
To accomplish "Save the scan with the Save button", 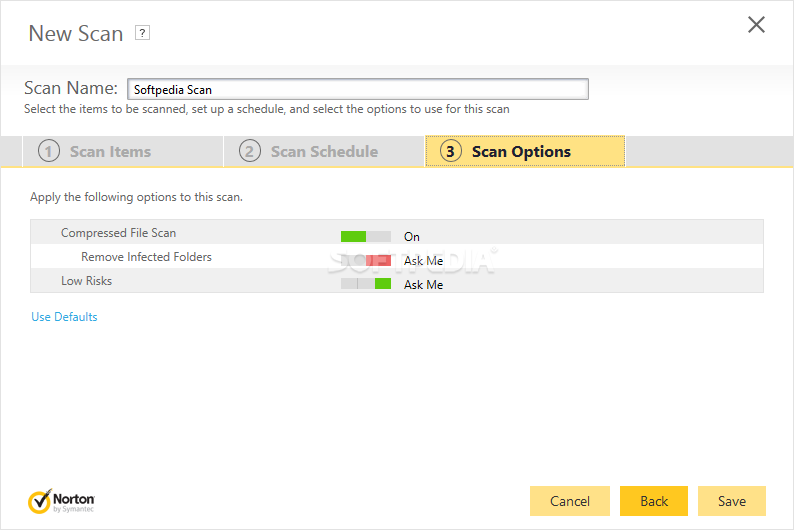I will (x=732, y=501).
